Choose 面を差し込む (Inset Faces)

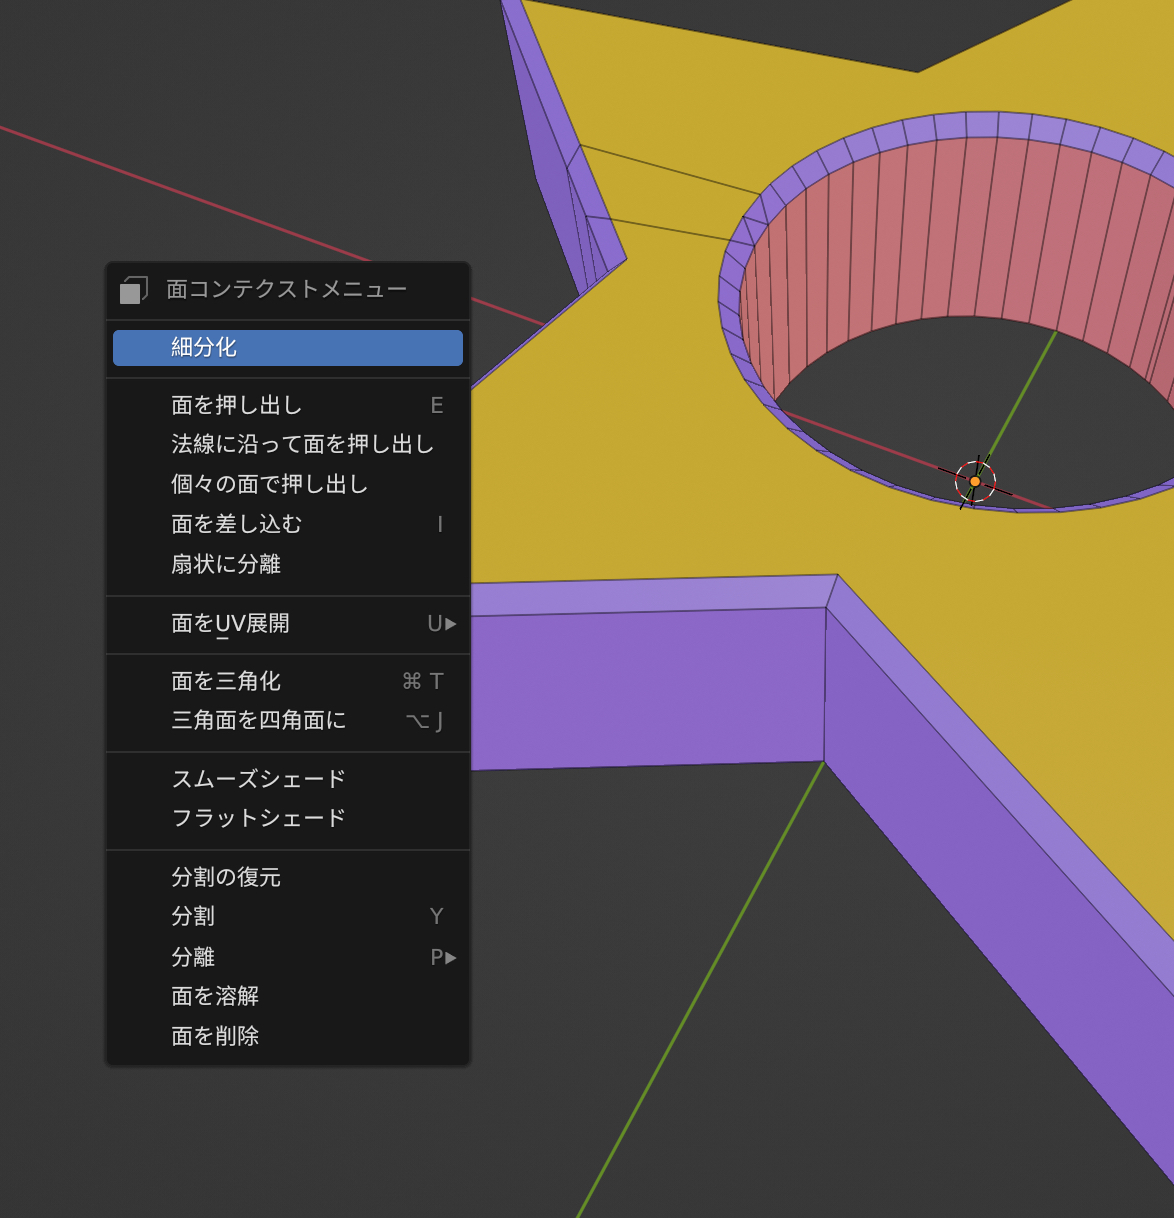pyautogui.click(x=287, y=524)
